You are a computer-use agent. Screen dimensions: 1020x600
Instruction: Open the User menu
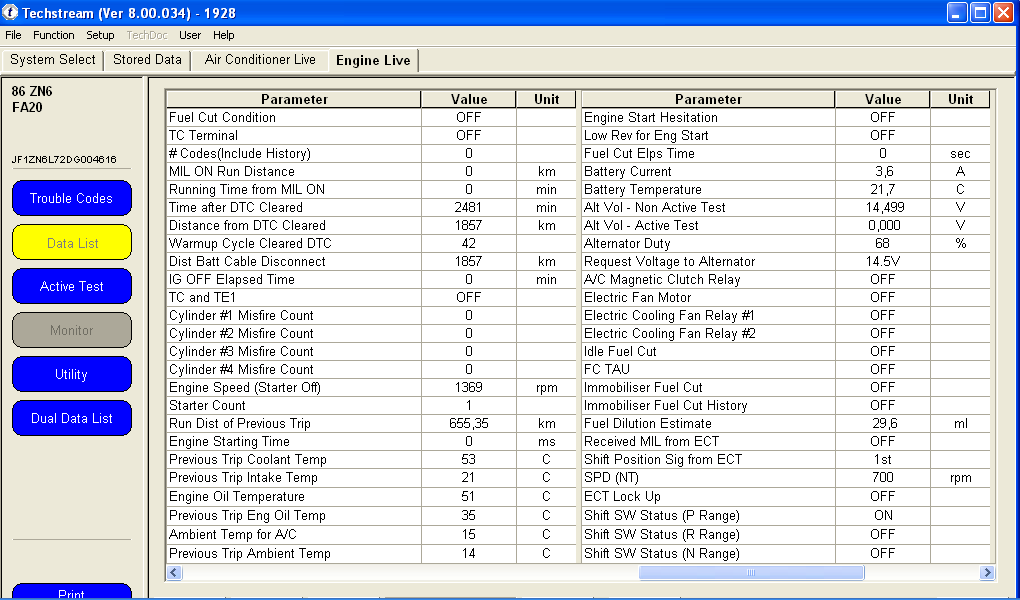click(x=190, y=35)
